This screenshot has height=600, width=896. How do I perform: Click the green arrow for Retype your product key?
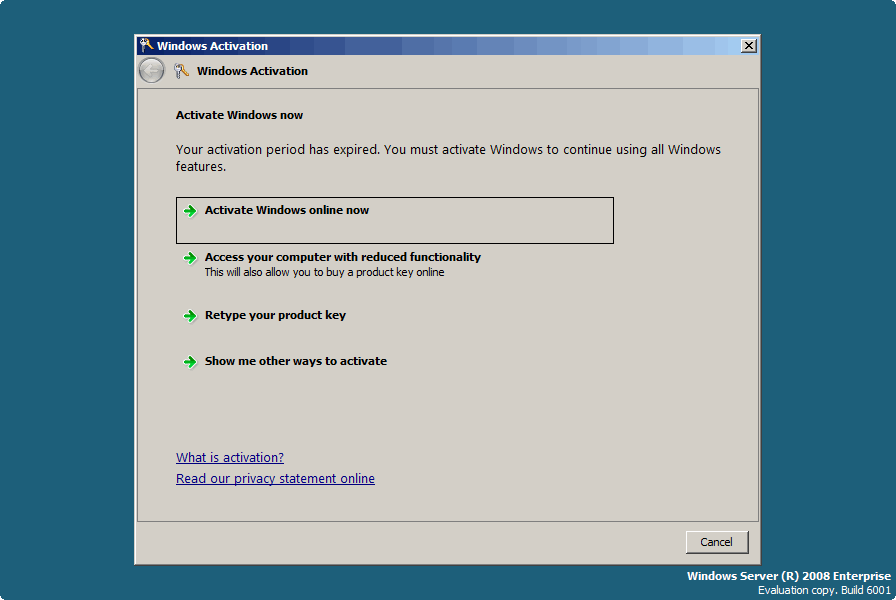point(190,316)
